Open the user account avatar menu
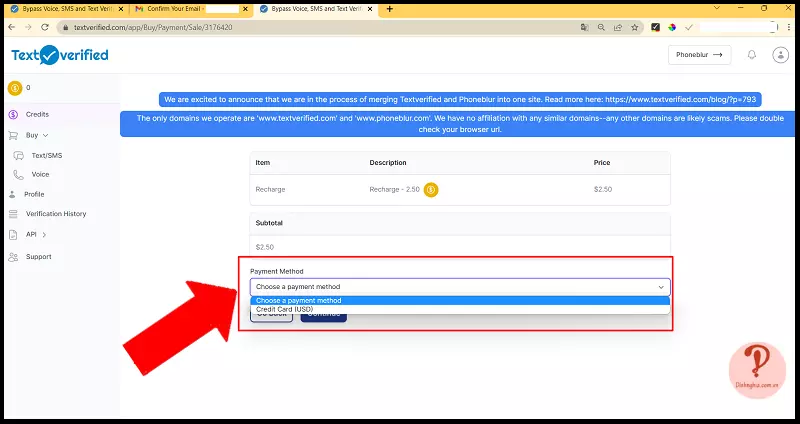This screenshot has height=424, width=800. [x=780, y=55]
